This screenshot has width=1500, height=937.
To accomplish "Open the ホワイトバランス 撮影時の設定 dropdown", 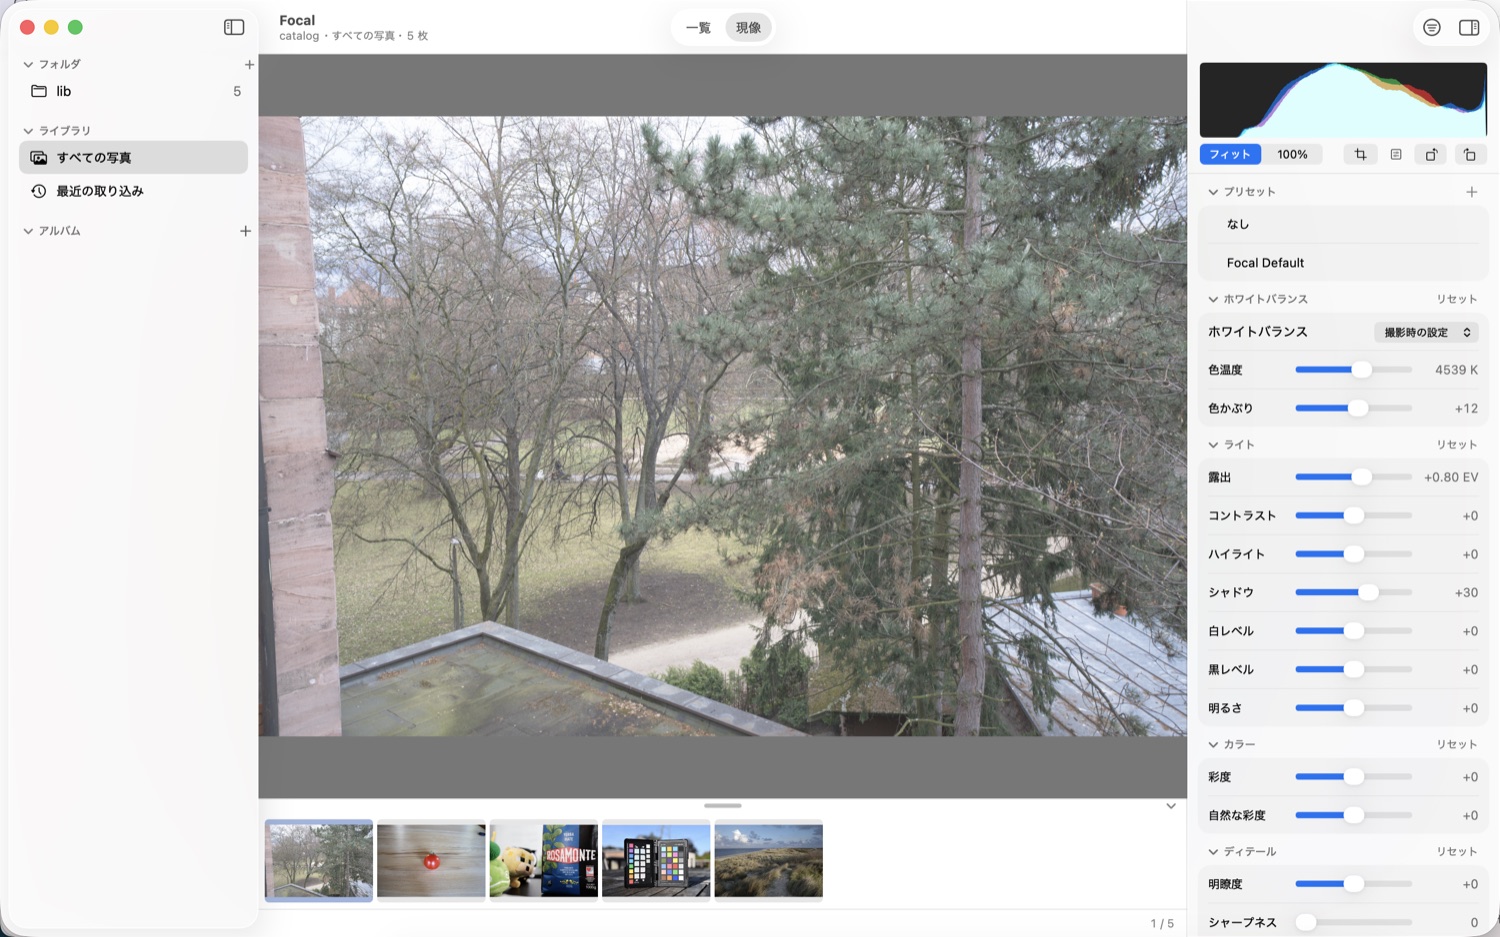I will (1427, 332).
